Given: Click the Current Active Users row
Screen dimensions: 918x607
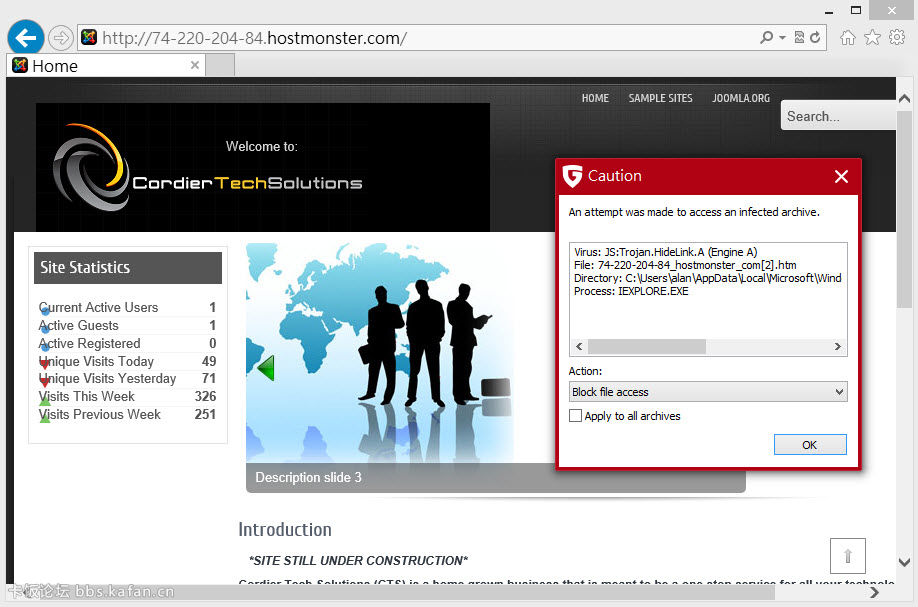Looking at the screenshot, I should 127,307.
